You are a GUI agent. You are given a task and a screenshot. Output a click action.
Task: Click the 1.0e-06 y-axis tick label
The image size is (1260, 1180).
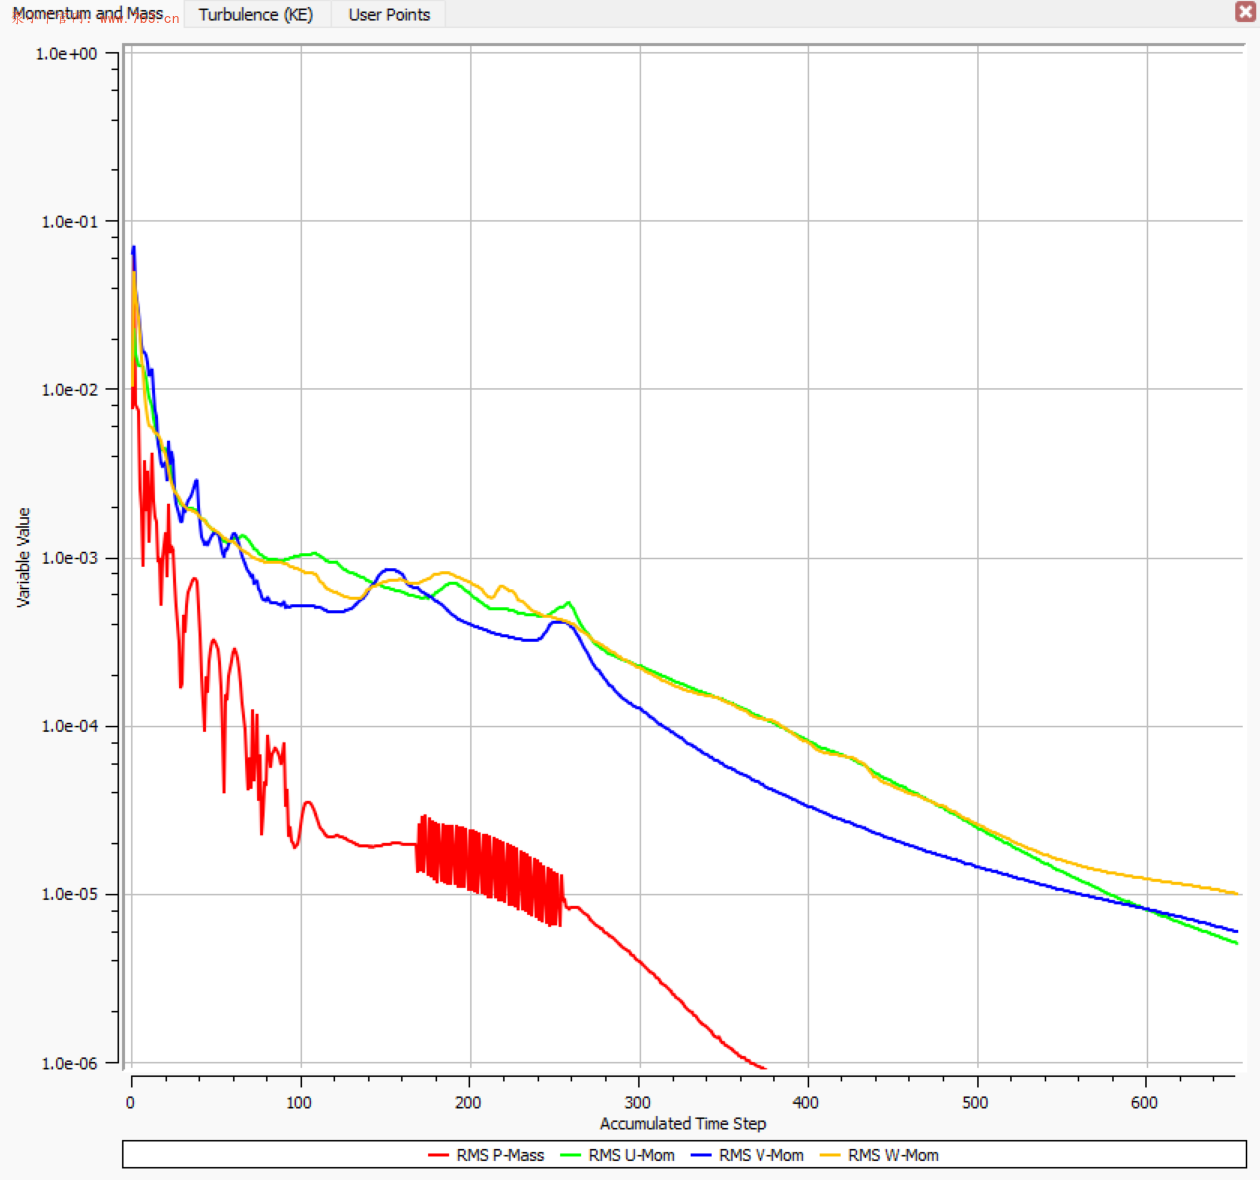point(69,1063)
